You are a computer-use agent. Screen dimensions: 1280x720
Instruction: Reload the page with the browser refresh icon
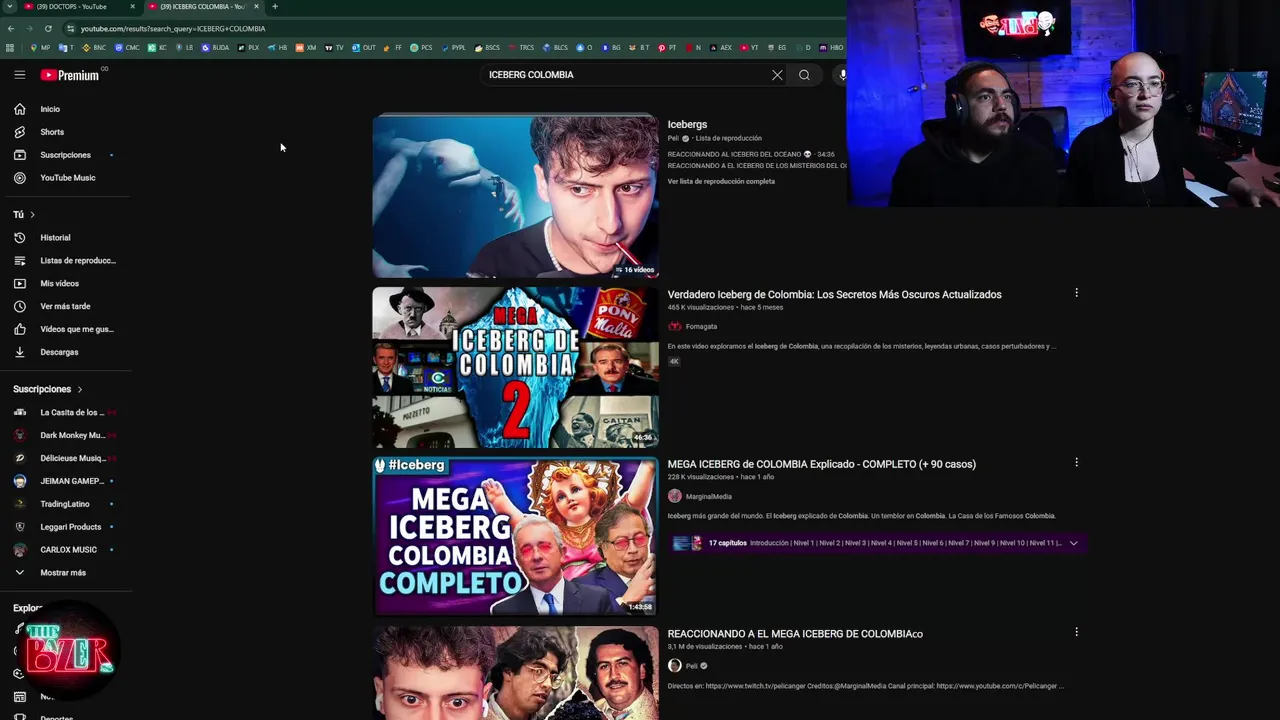pos(48,29)
